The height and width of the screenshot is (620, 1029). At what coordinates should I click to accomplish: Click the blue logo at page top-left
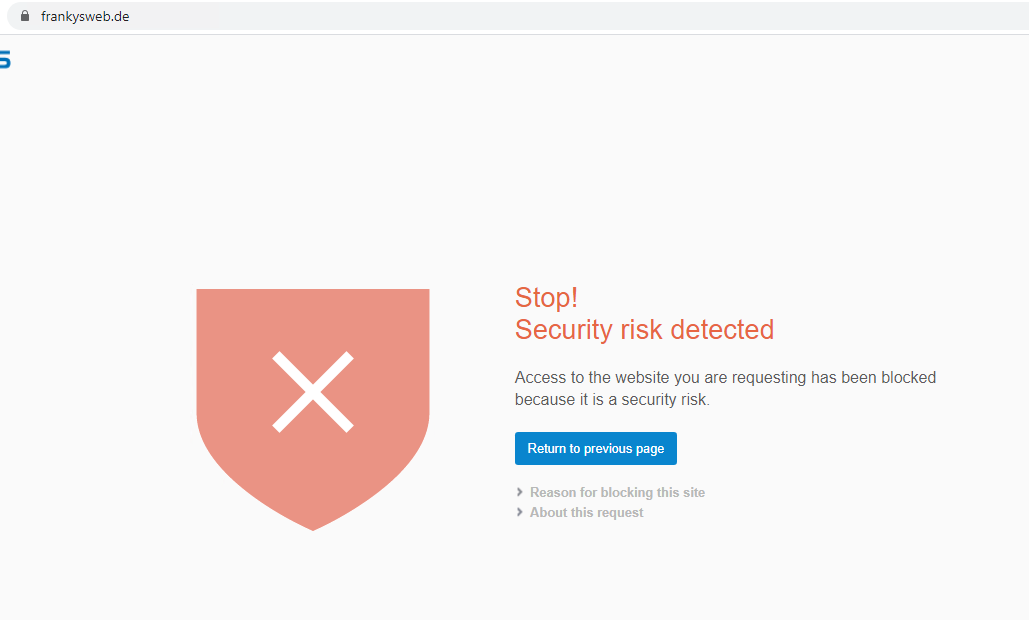tap(5, 59)
